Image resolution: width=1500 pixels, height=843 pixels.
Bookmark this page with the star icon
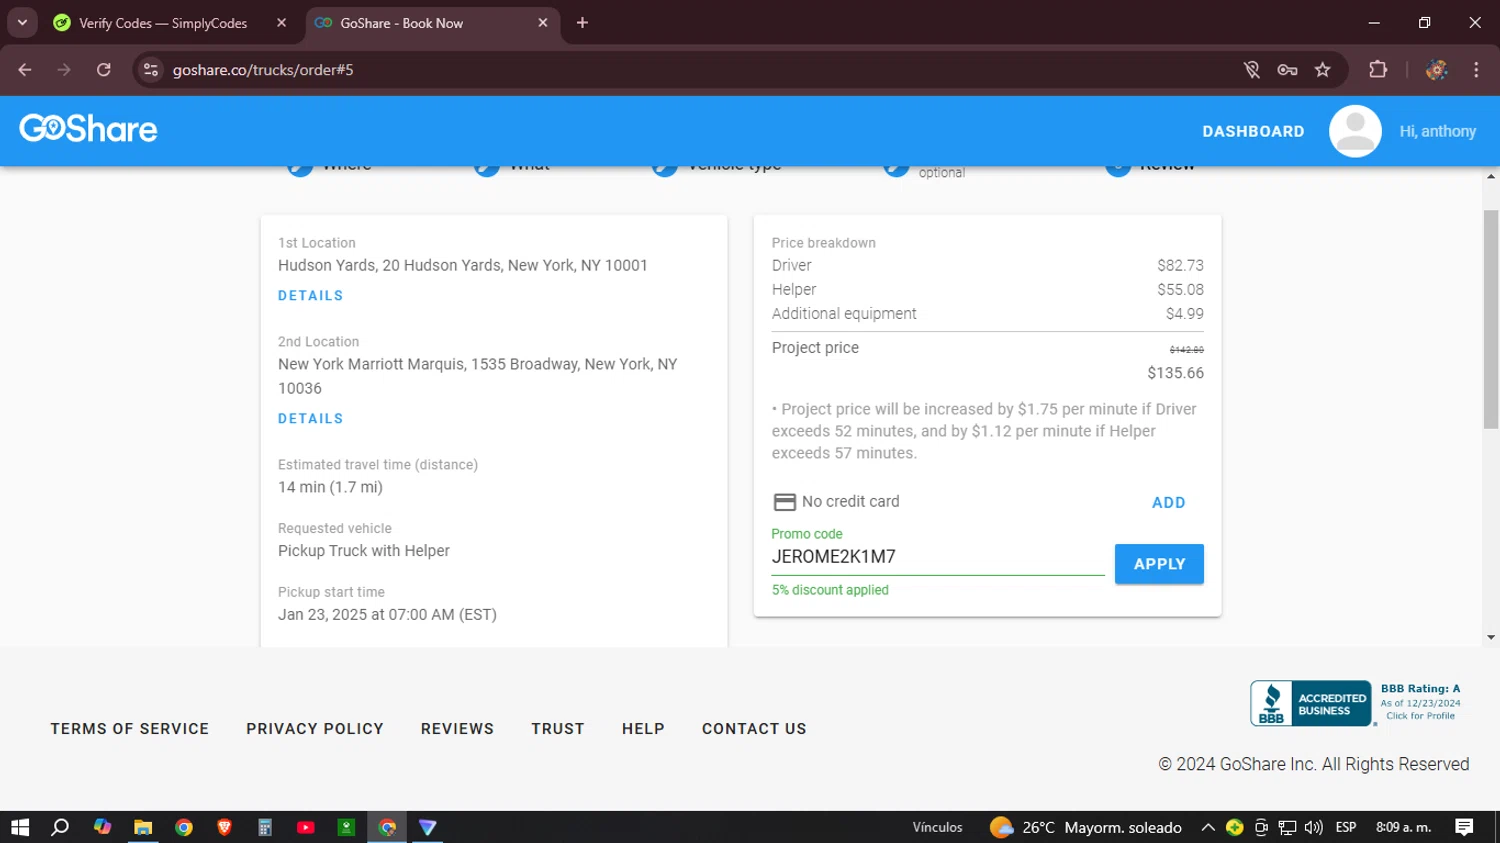pyautogui.click(x=1323, y=70)
